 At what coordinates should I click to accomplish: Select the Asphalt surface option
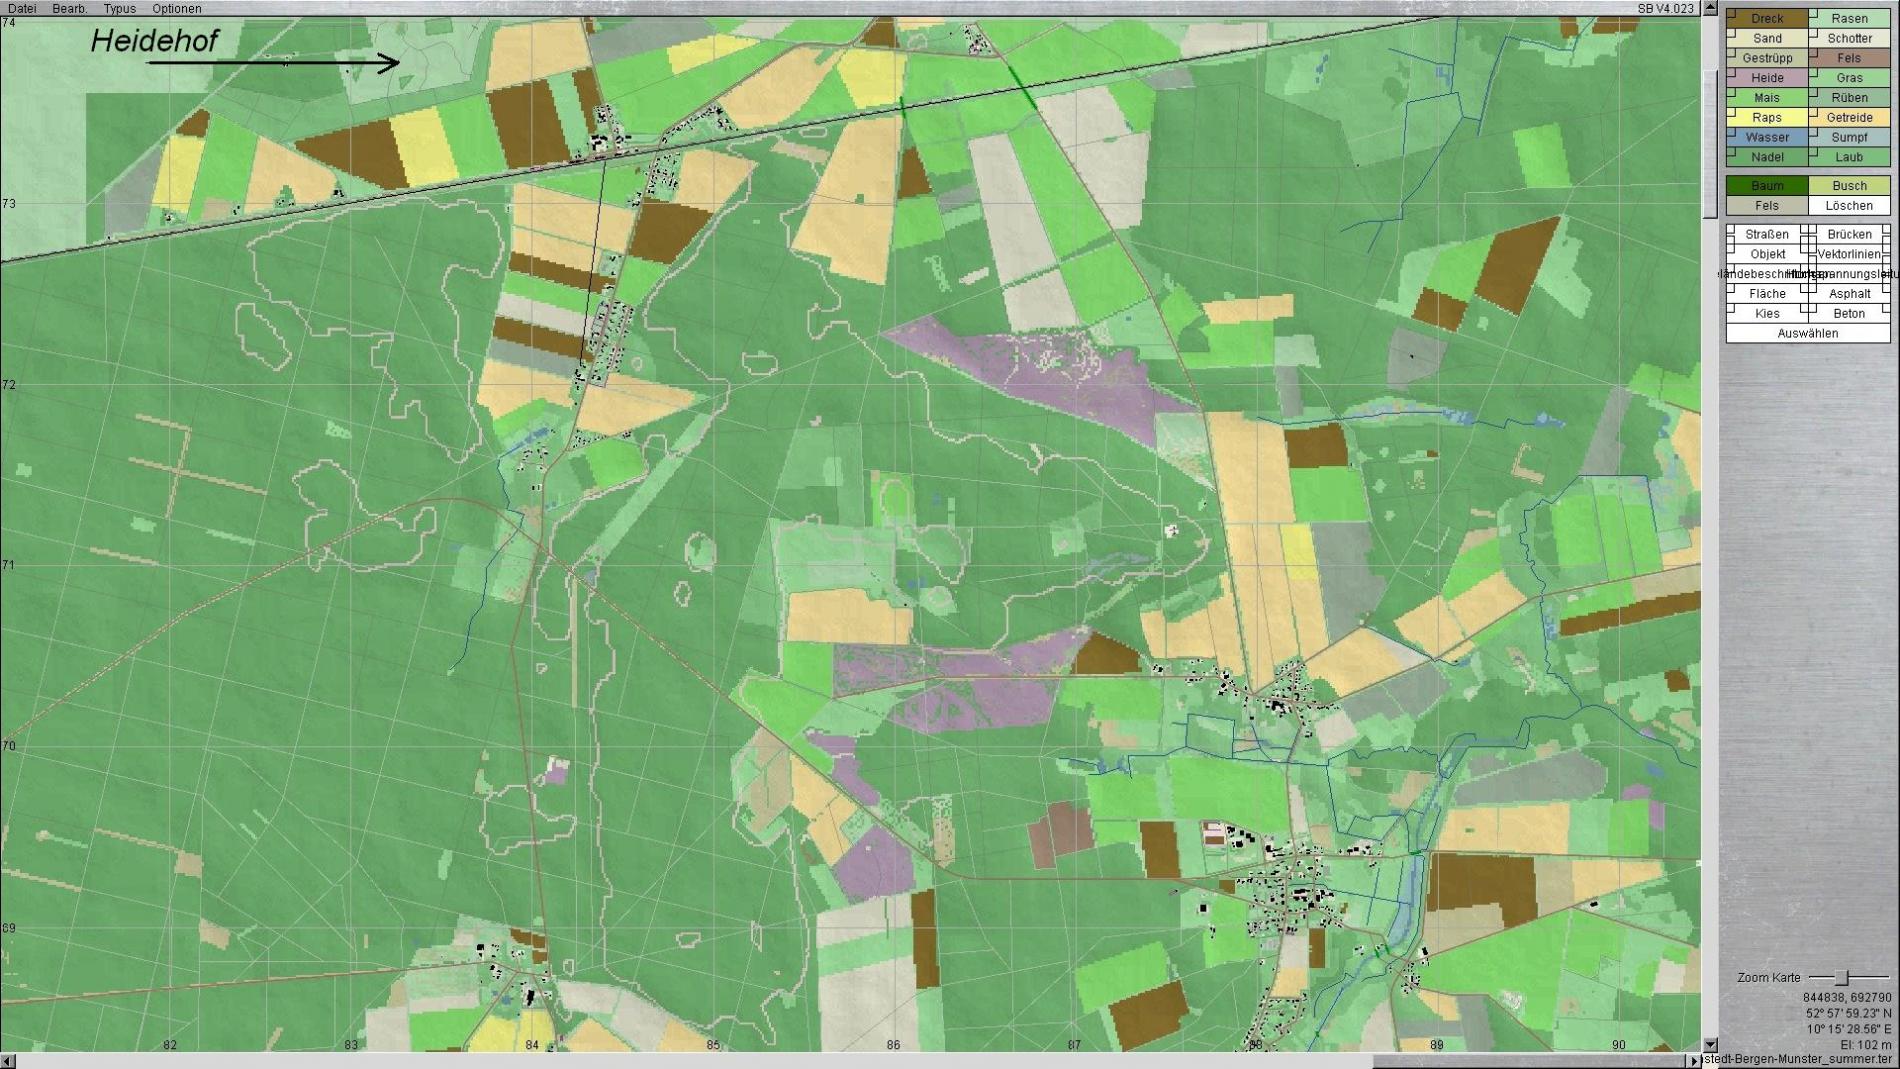[x=1849, y=294]
